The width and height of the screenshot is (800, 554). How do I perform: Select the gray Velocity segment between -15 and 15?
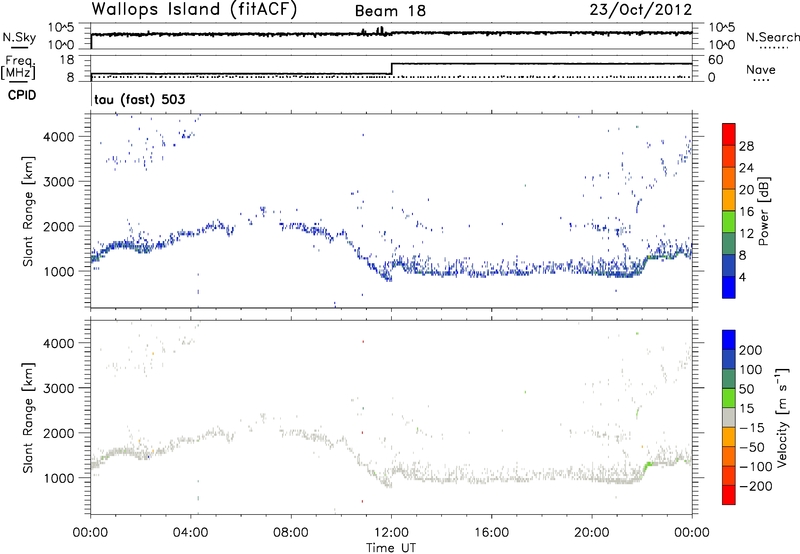coord(729,418)
